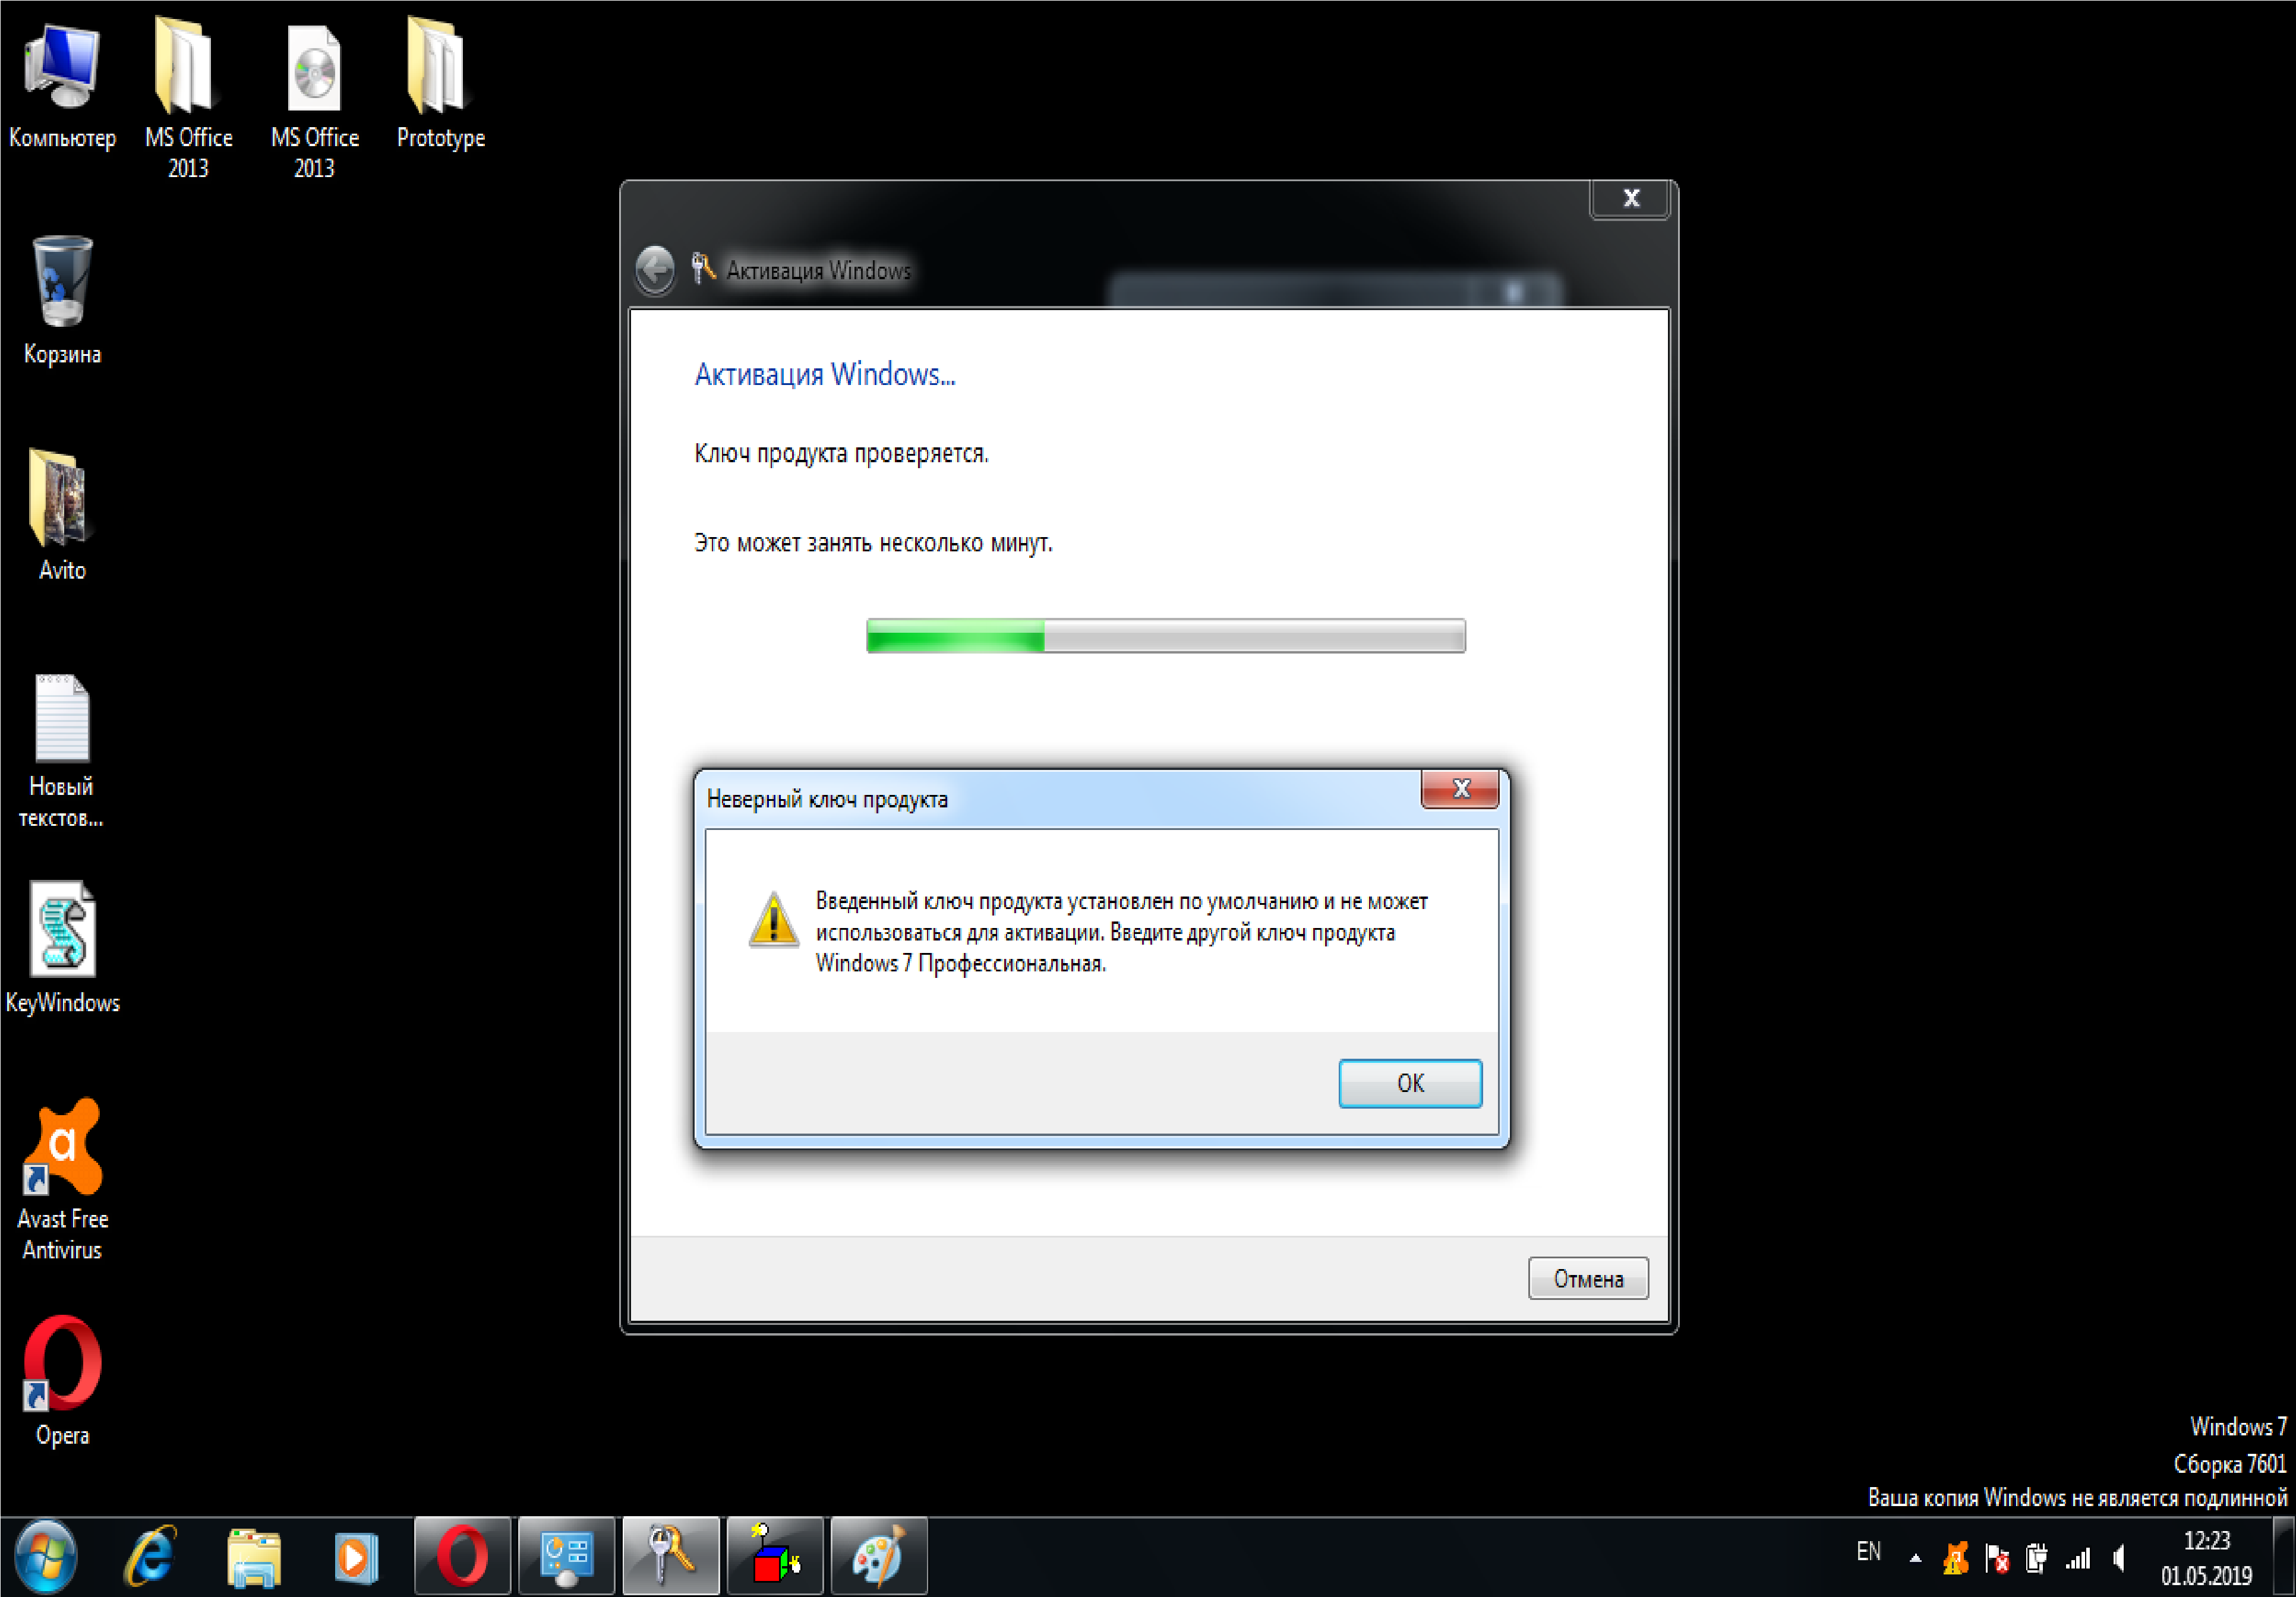2296x1597 pixels.
Task: Select the Opera desktop shortcut
Action: 62,1380
